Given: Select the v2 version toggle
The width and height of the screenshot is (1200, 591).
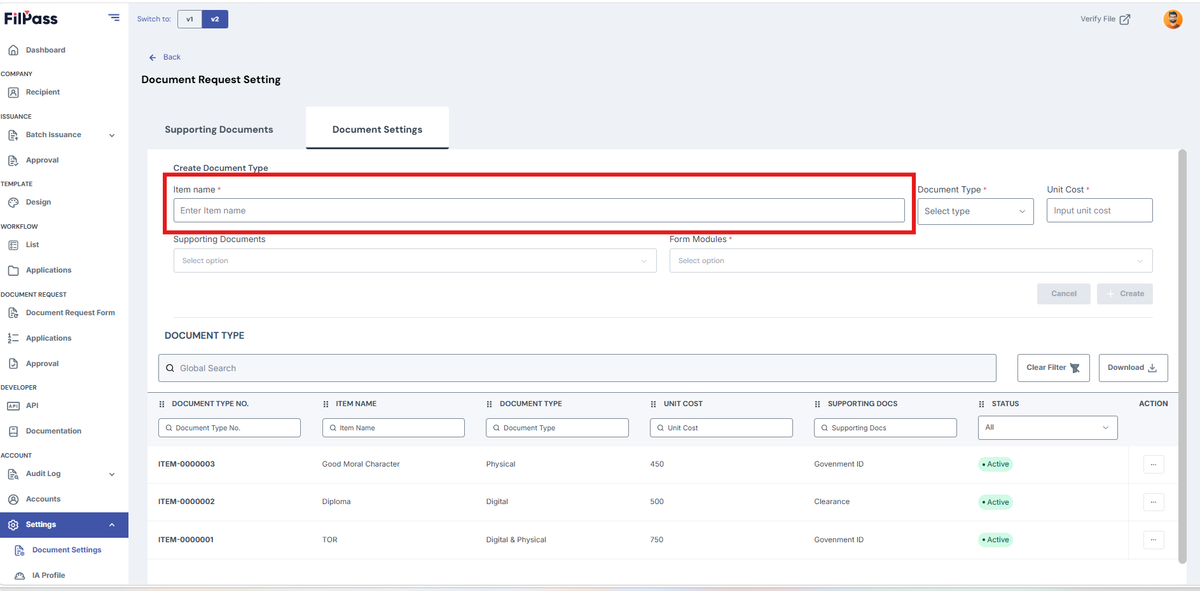Looking at the screenshot, I should tap(215, 19).
